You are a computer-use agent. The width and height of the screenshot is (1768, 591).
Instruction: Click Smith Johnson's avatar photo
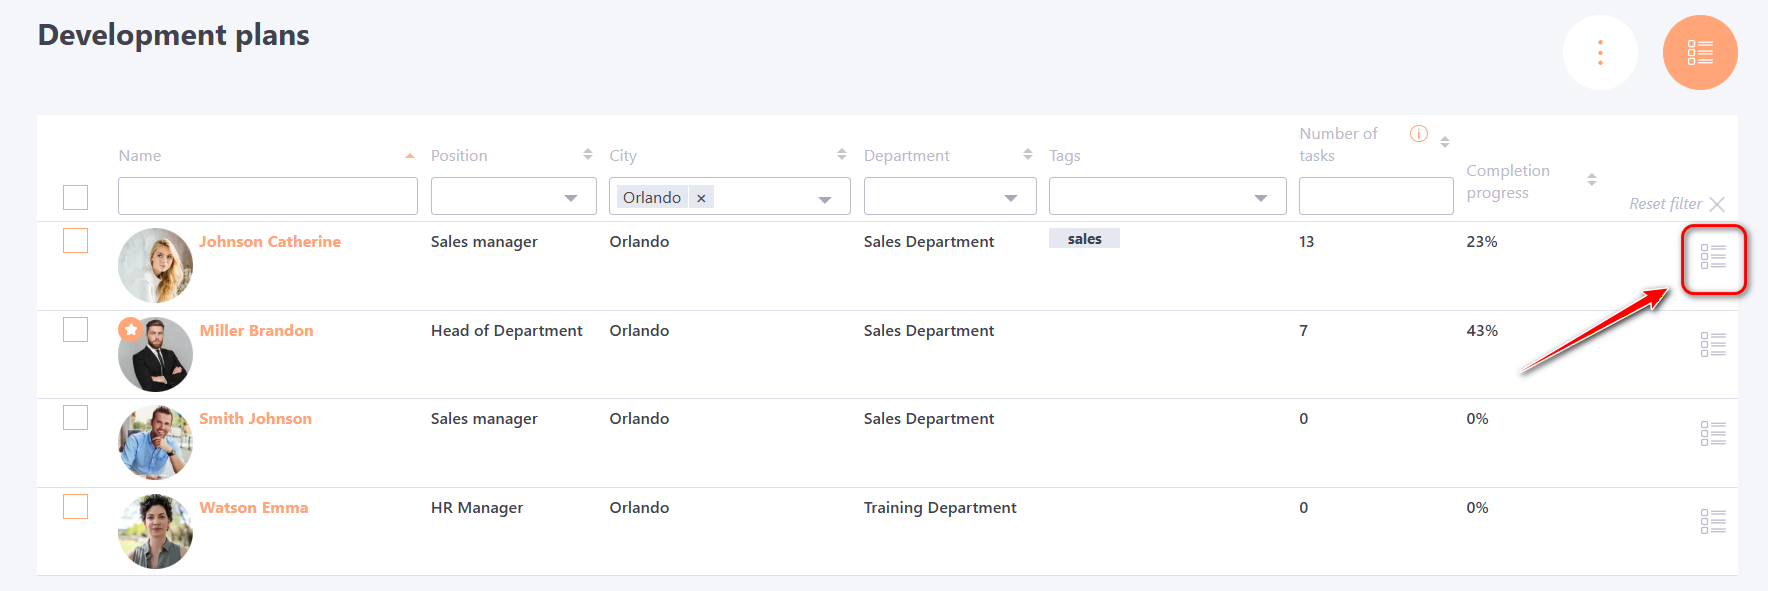(155, 442)
